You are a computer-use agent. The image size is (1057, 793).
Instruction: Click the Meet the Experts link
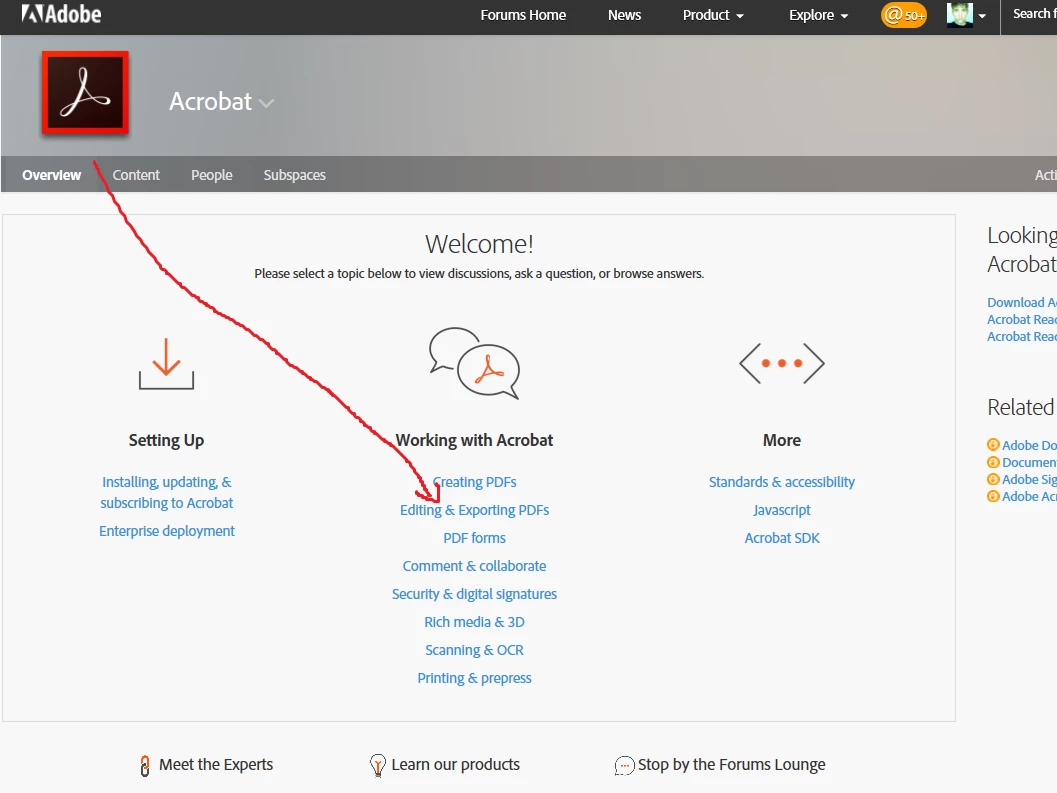coord(216,765)
